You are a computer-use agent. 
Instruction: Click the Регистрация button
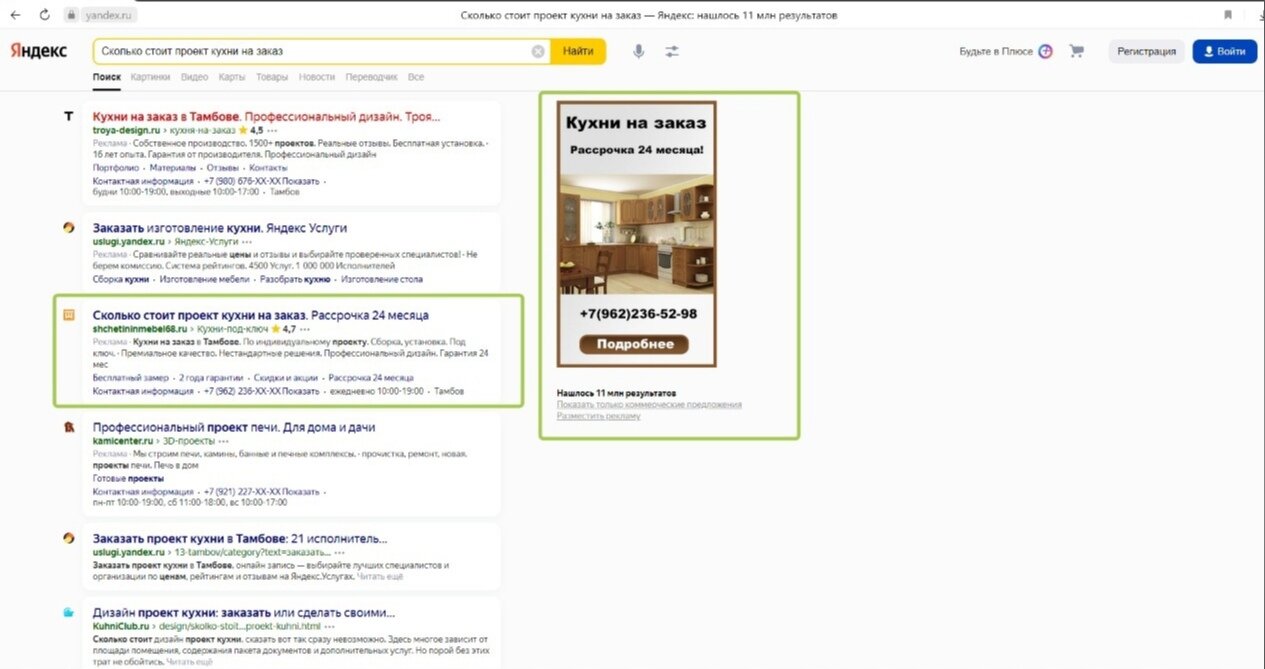point(1146,51)
